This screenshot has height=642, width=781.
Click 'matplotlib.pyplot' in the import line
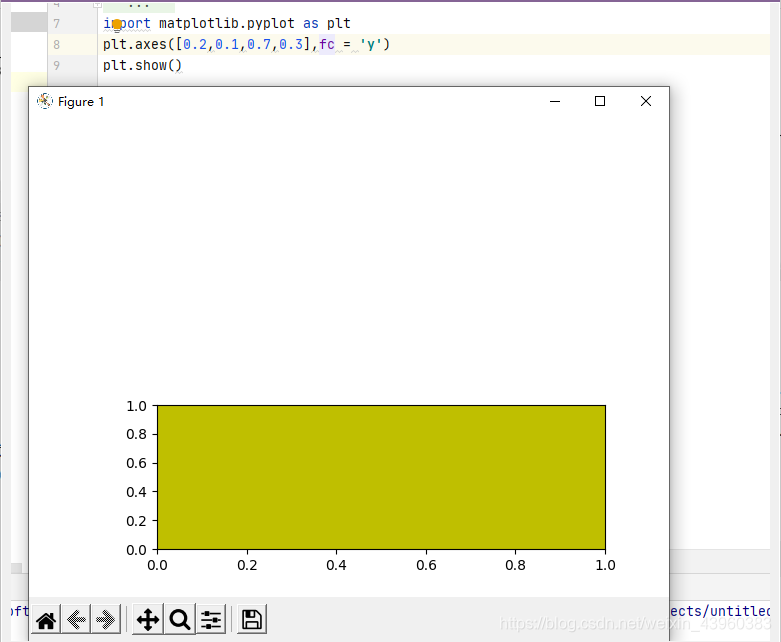pos(227,23)
